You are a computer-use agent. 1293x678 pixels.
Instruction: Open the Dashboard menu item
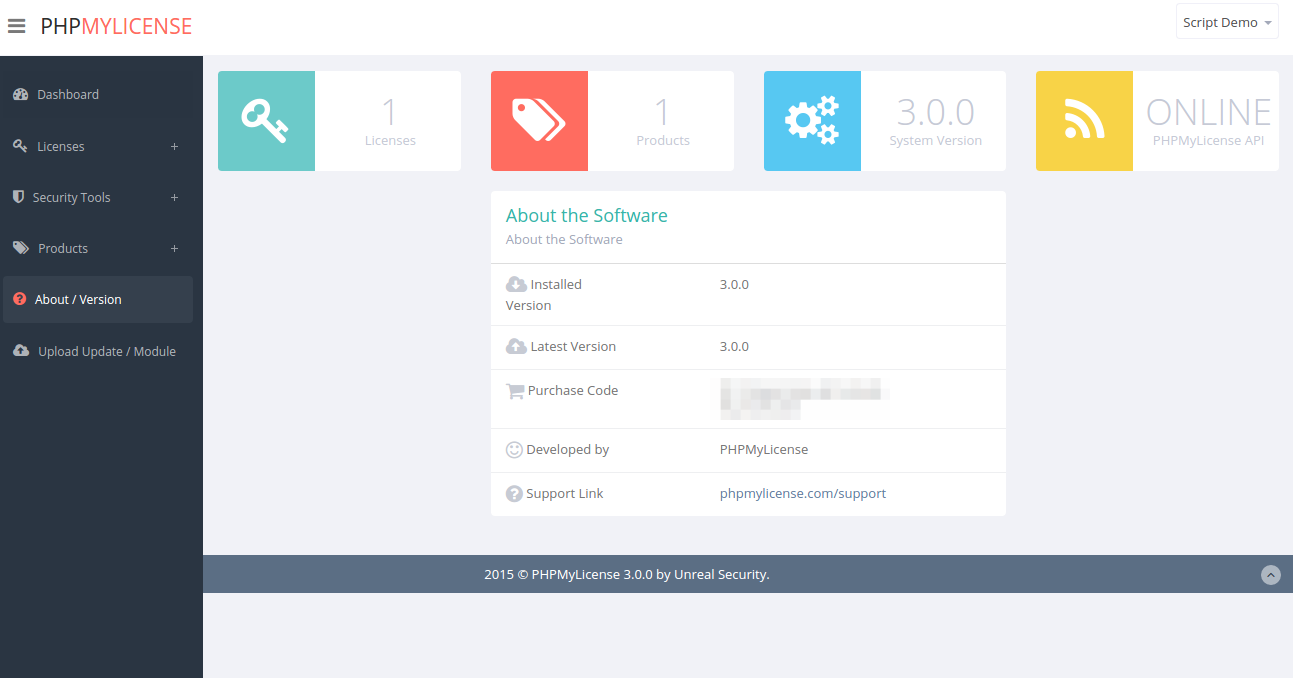click(x=68, y=95)
